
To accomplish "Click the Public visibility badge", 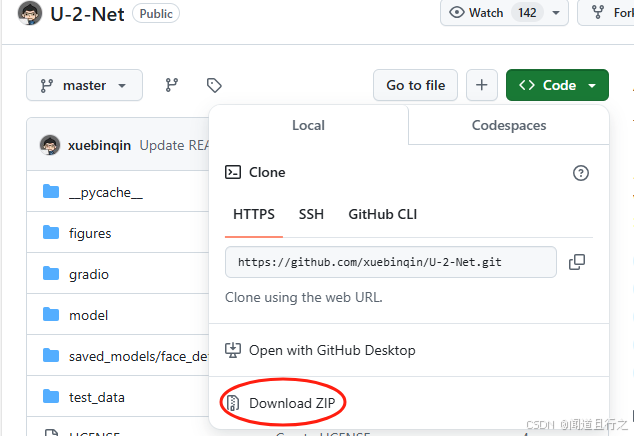I will coord(156,14).
